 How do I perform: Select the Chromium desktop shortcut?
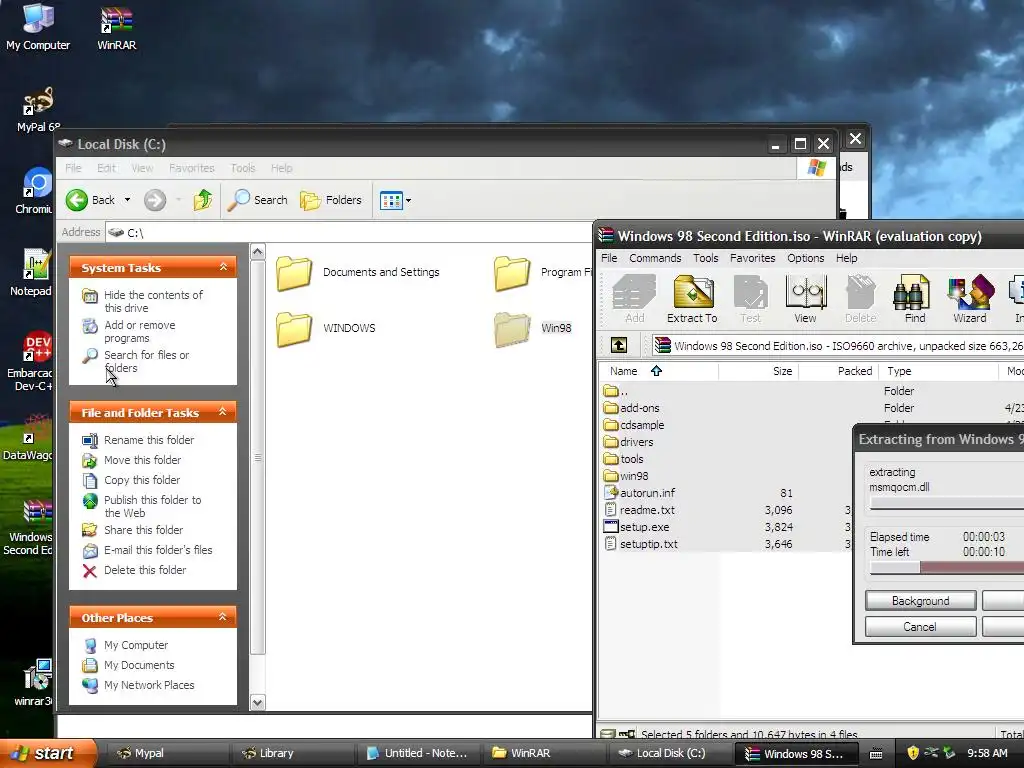point(34,191)
